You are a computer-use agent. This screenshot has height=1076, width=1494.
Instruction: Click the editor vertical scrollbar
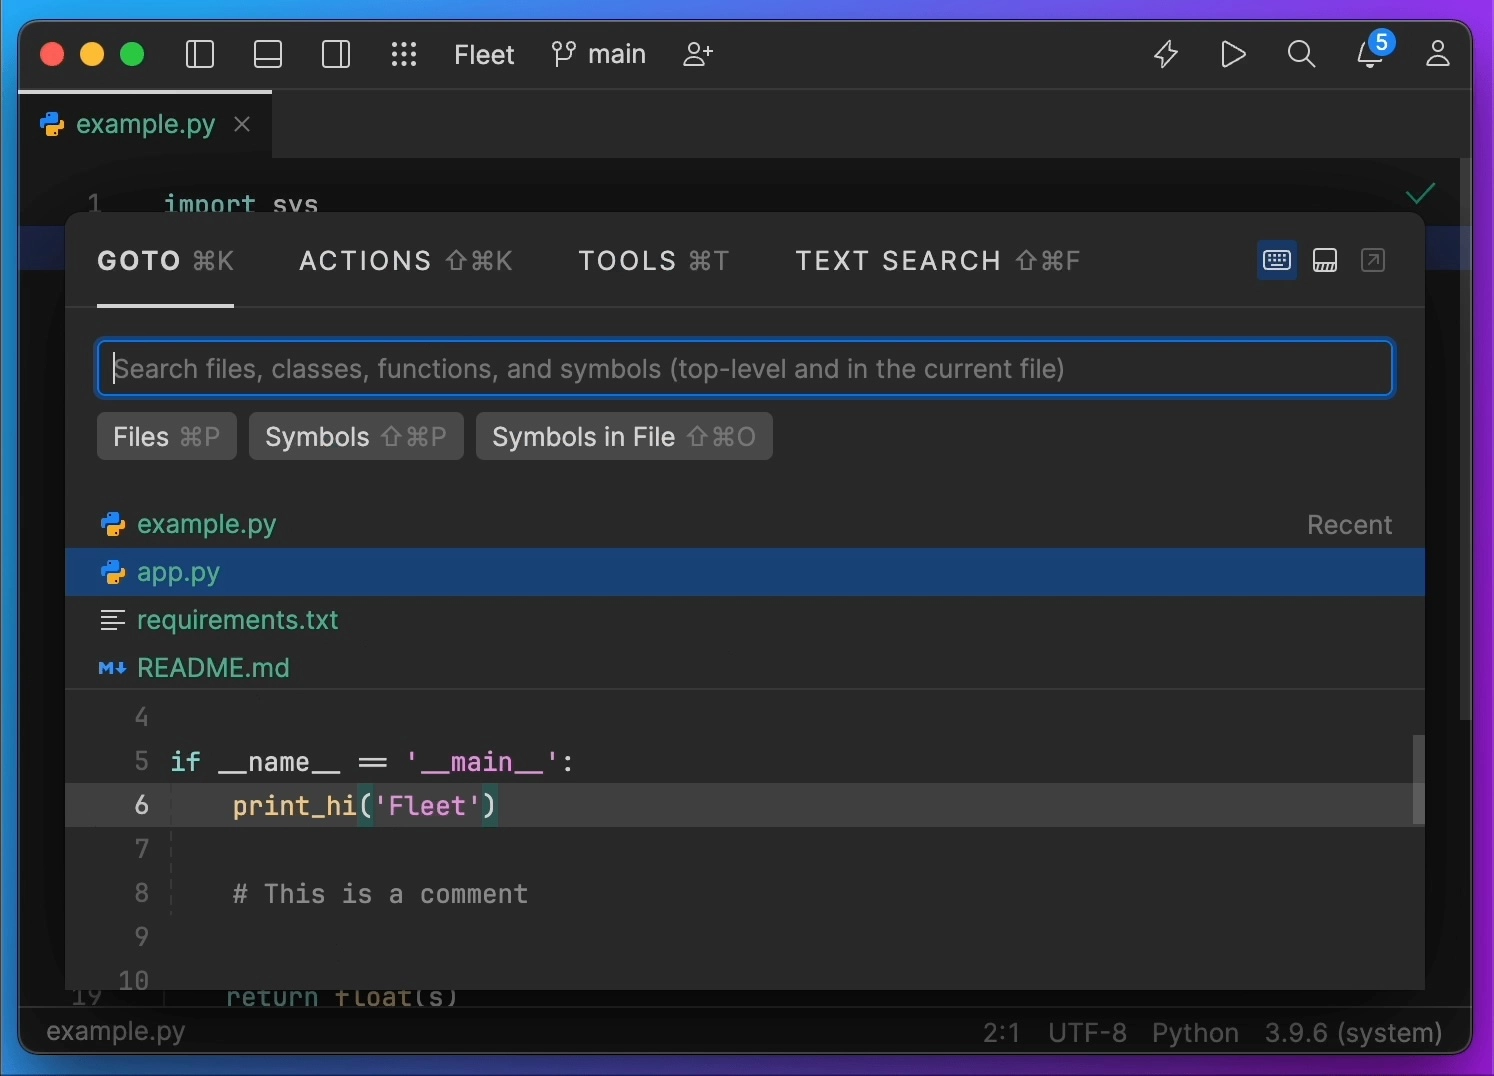[x=1465, y=440]
